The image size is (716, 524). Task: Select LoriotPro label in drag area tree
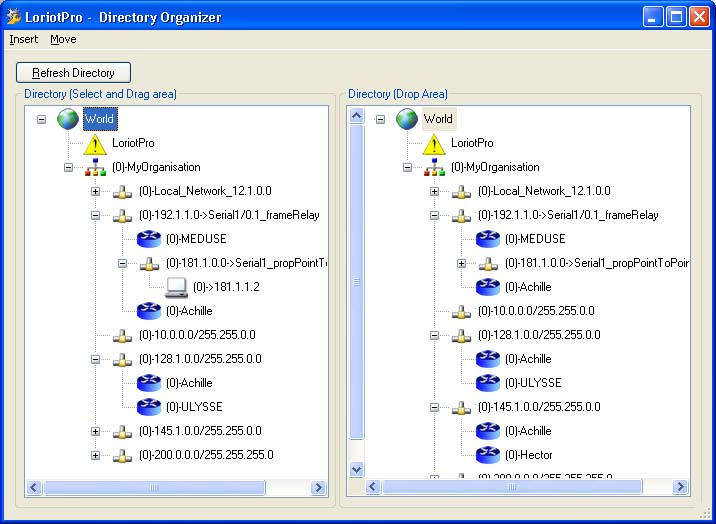[133, 143]
